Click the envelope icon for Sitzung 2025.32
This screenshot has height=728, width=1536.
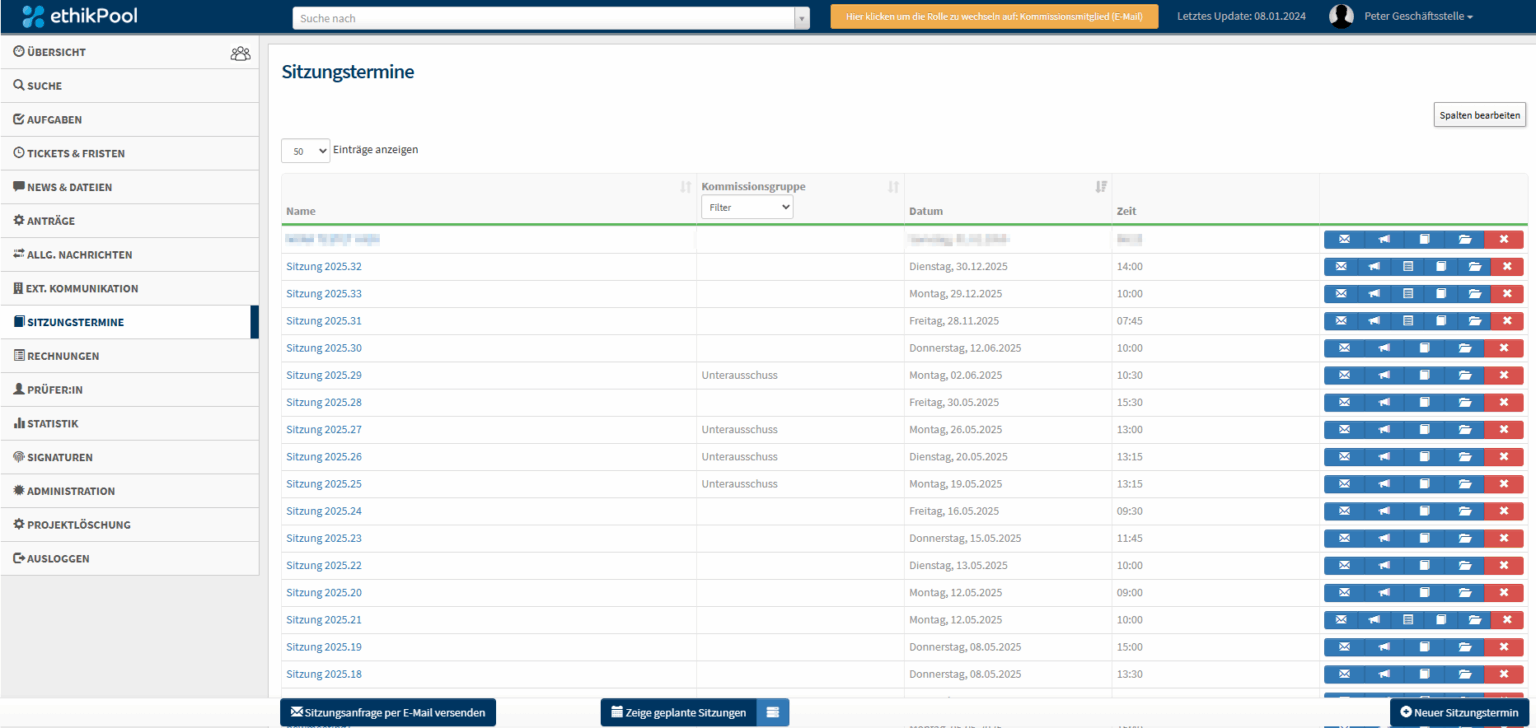coord(1341,267)
